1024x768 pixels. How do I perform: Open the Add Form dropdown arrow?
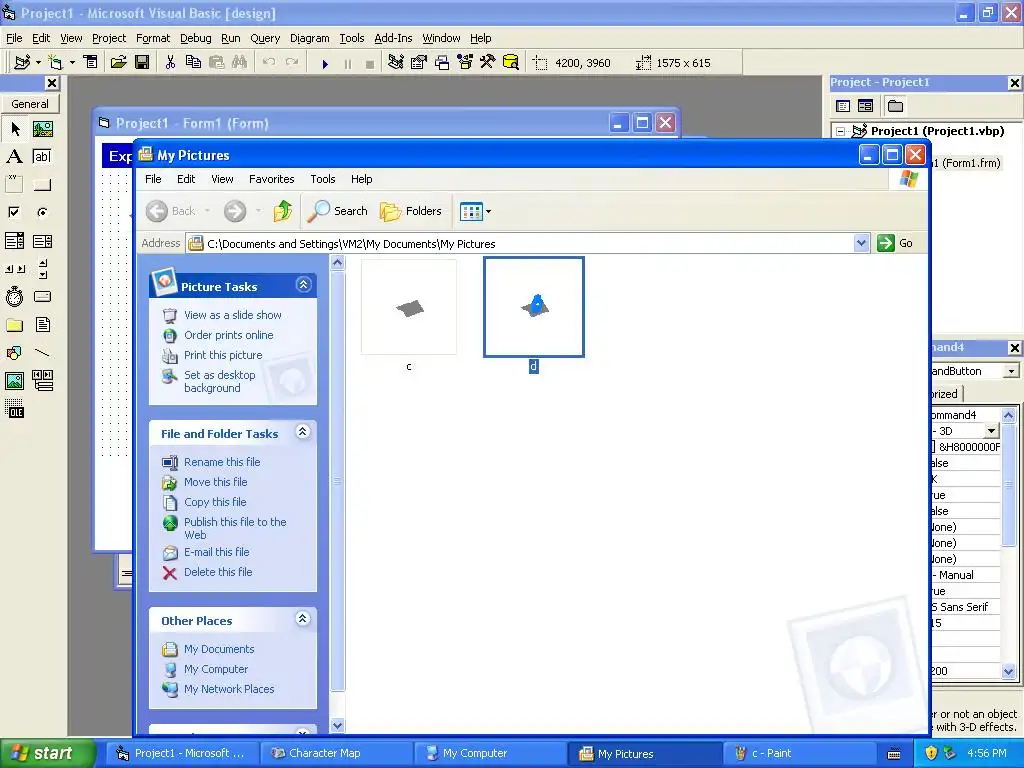(x=72, y=63)
